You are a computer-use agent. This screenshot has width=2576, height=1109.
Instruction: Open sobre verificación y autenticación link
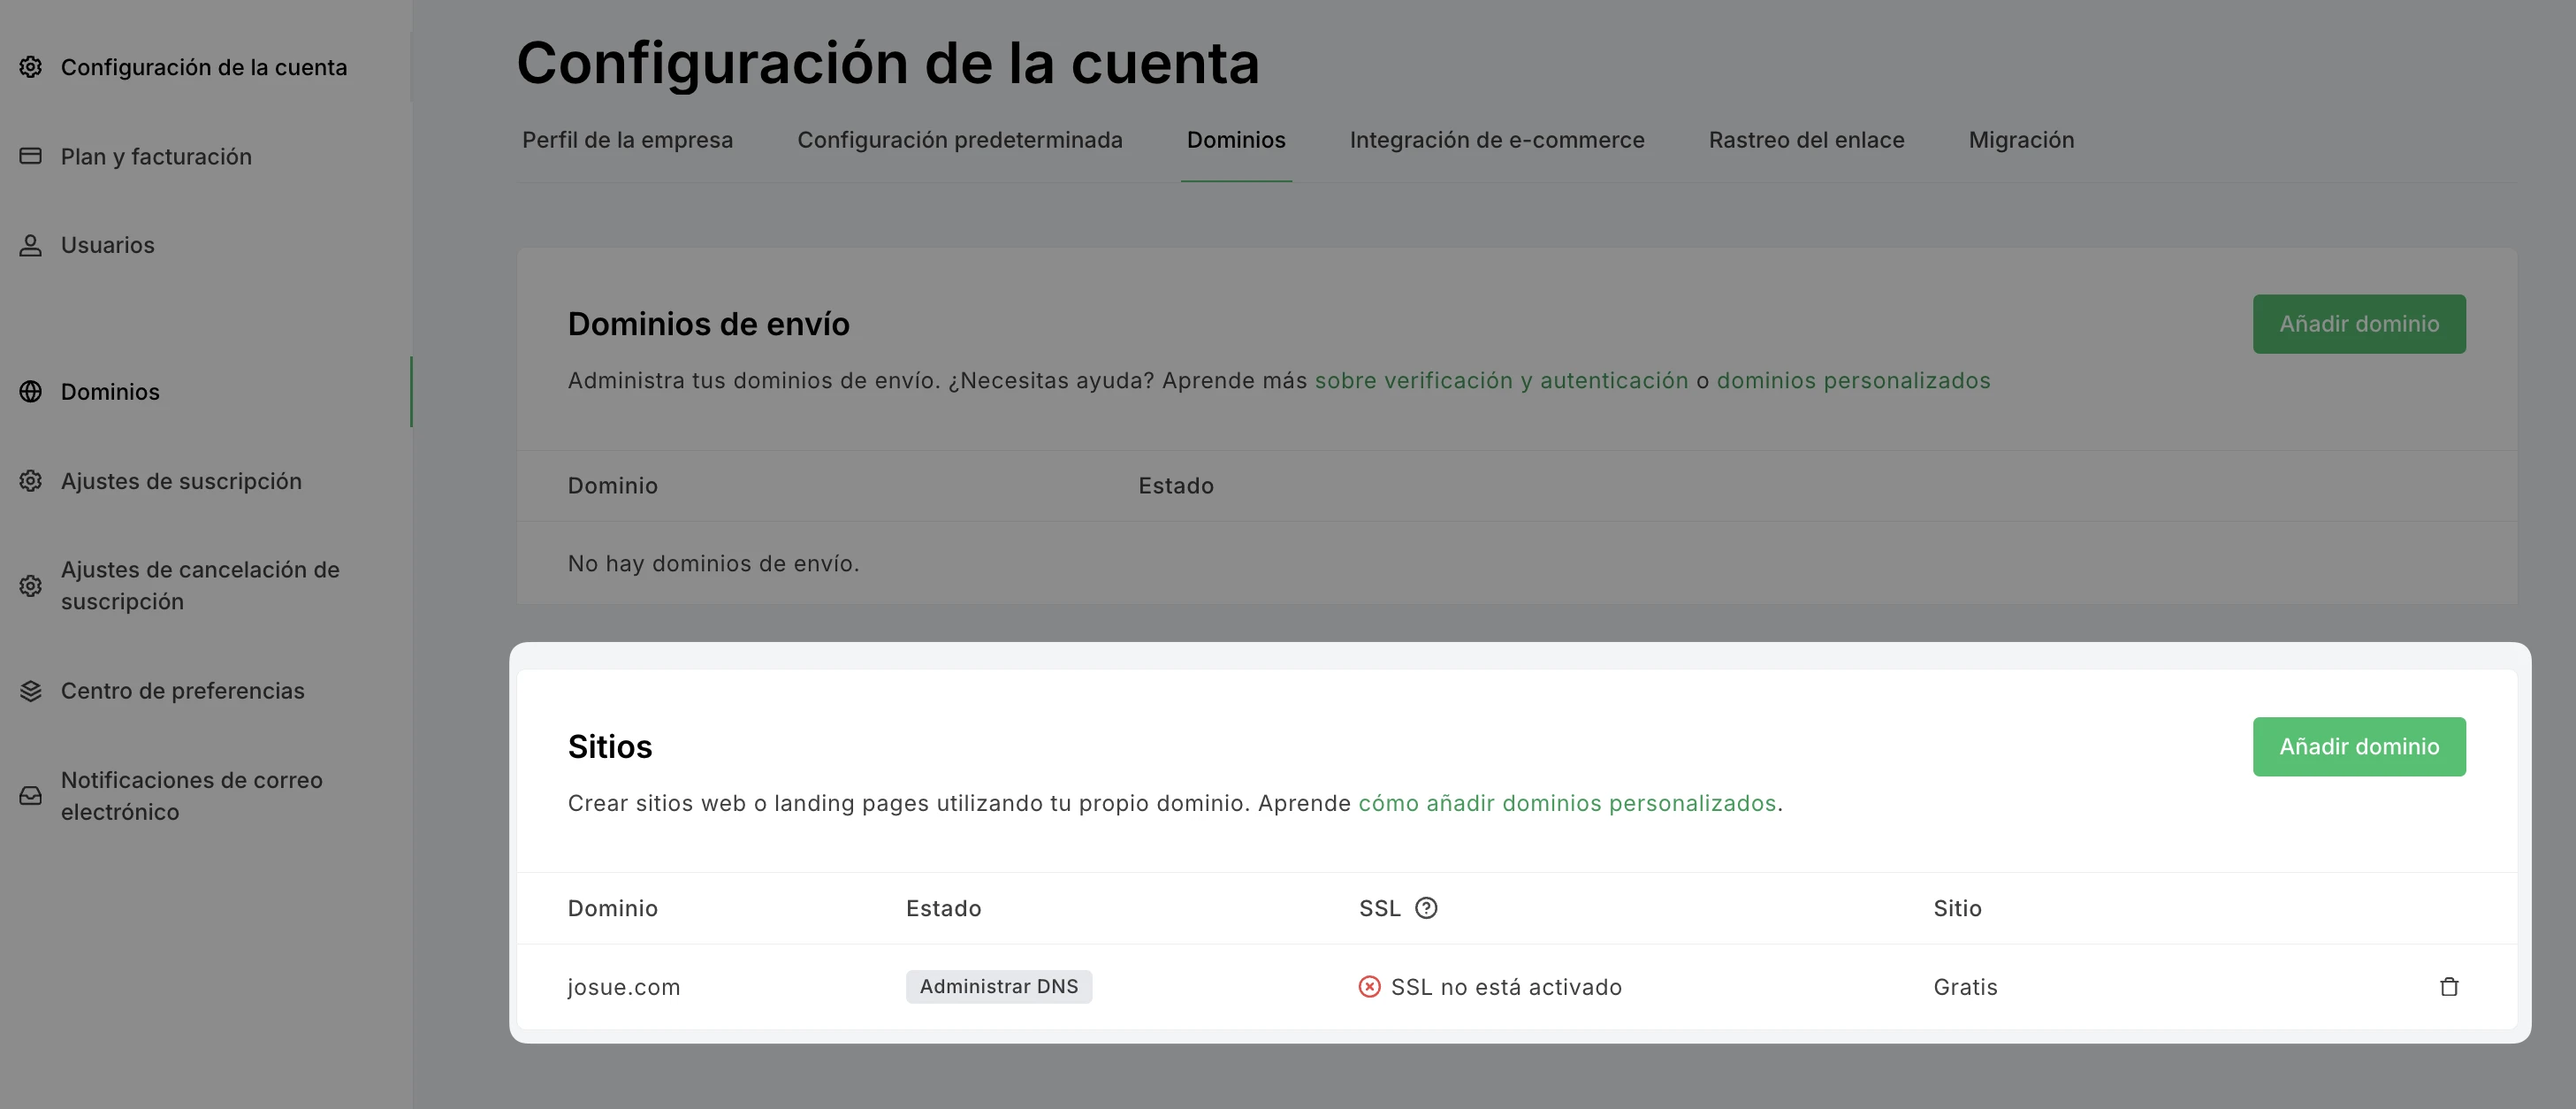1500,381
